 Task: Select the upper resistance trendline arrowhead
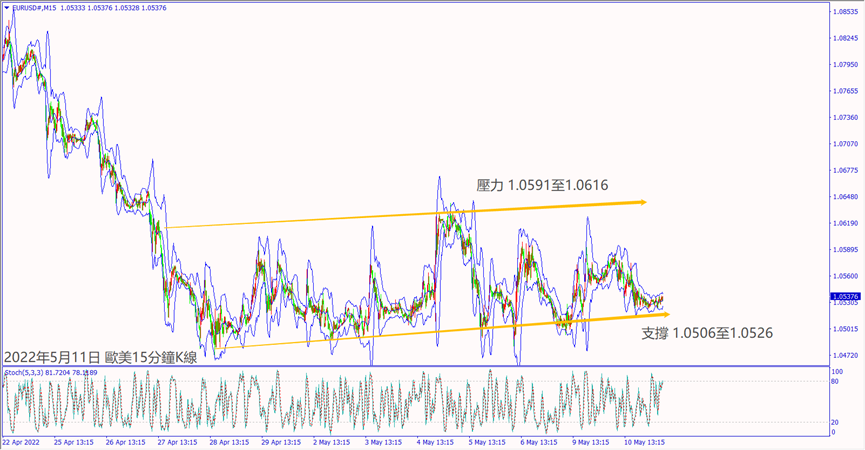tap(641, 202)
